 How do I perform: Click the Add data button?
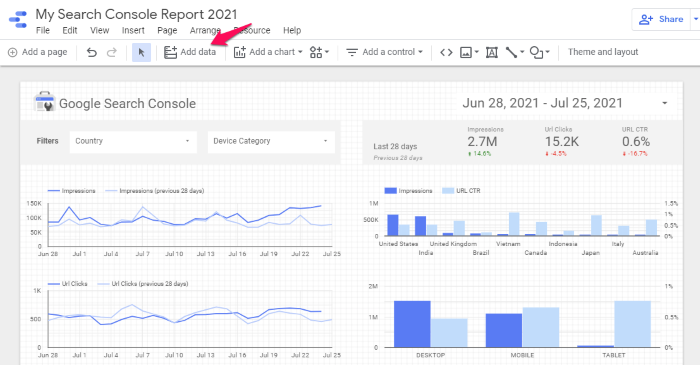tap(190, 52)
